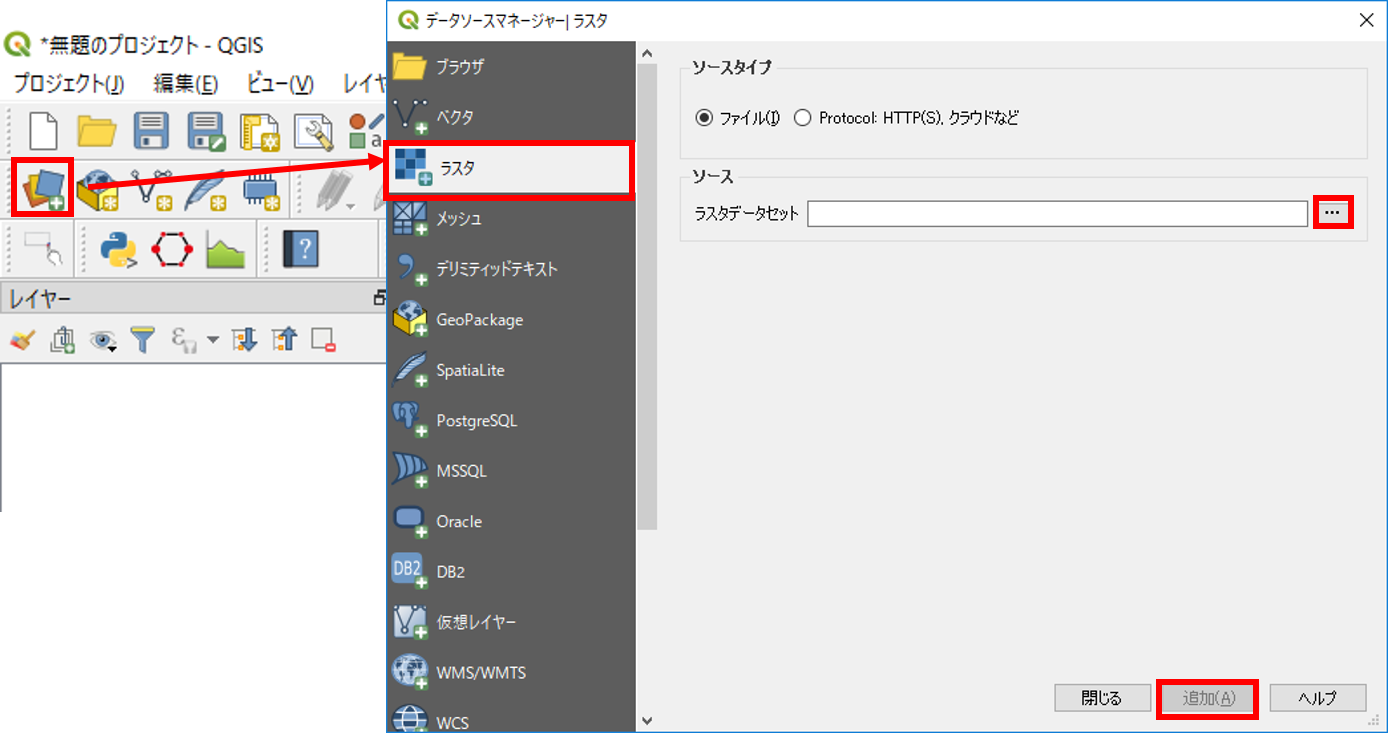Select the ファイル source type radio button
This screenshot has width=1388, height=733.
click(704, 118)
